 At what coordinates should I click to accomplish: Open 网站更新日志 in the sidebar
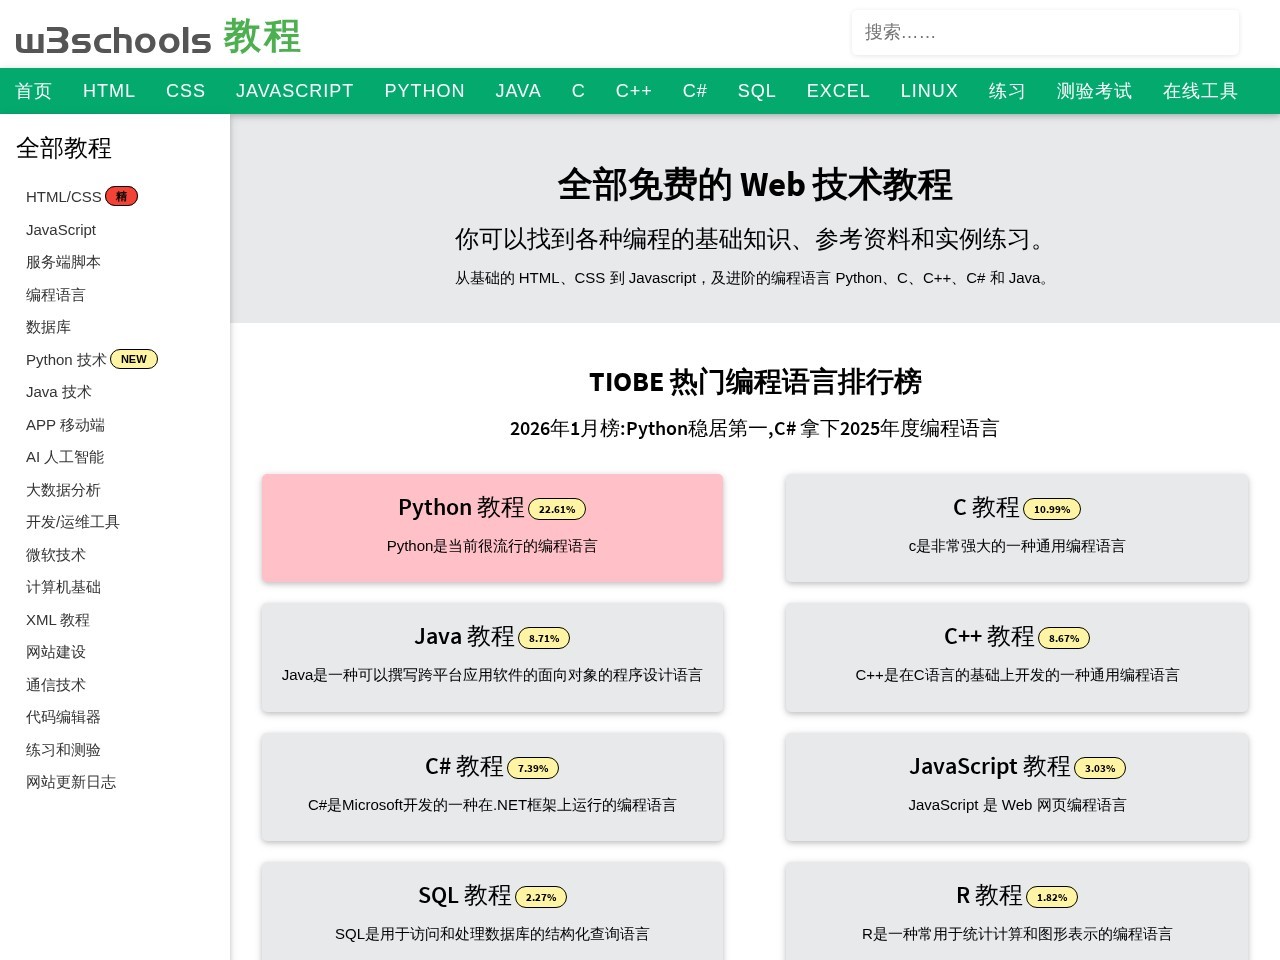click(71, 782)
